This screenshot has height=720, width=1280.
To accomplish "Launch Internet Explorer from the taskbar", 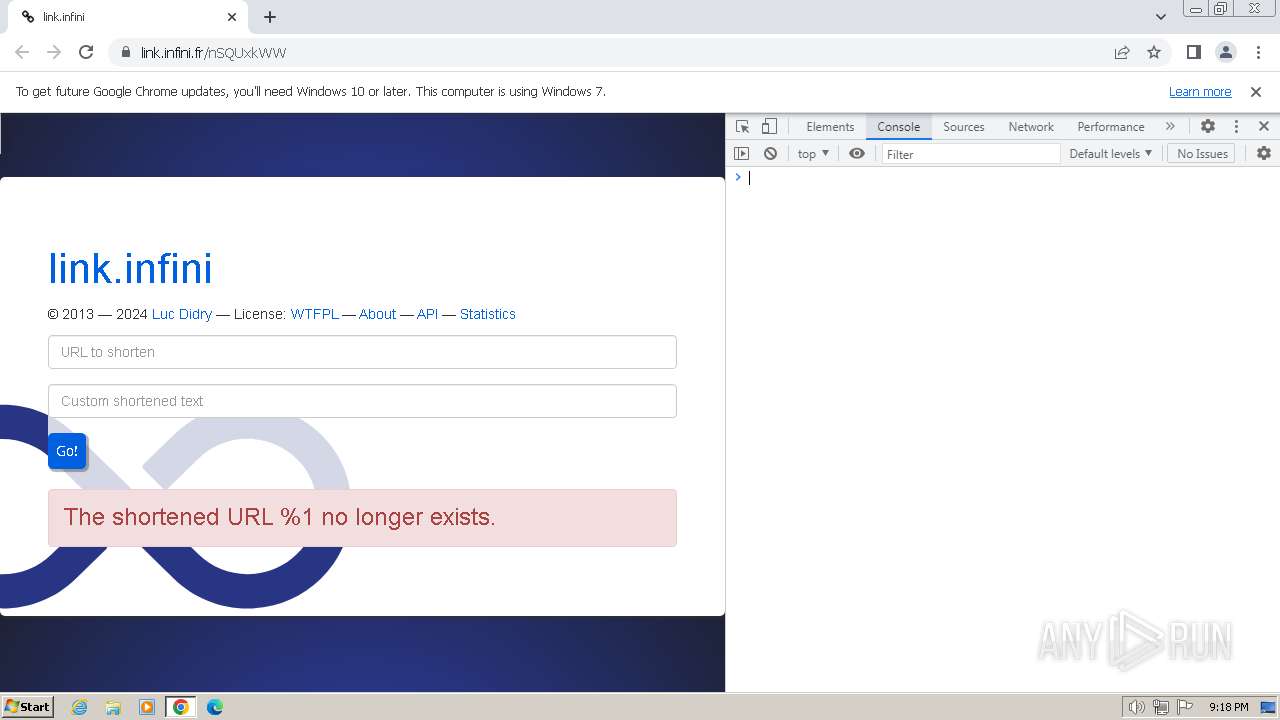I will click(x=80, y=707).
